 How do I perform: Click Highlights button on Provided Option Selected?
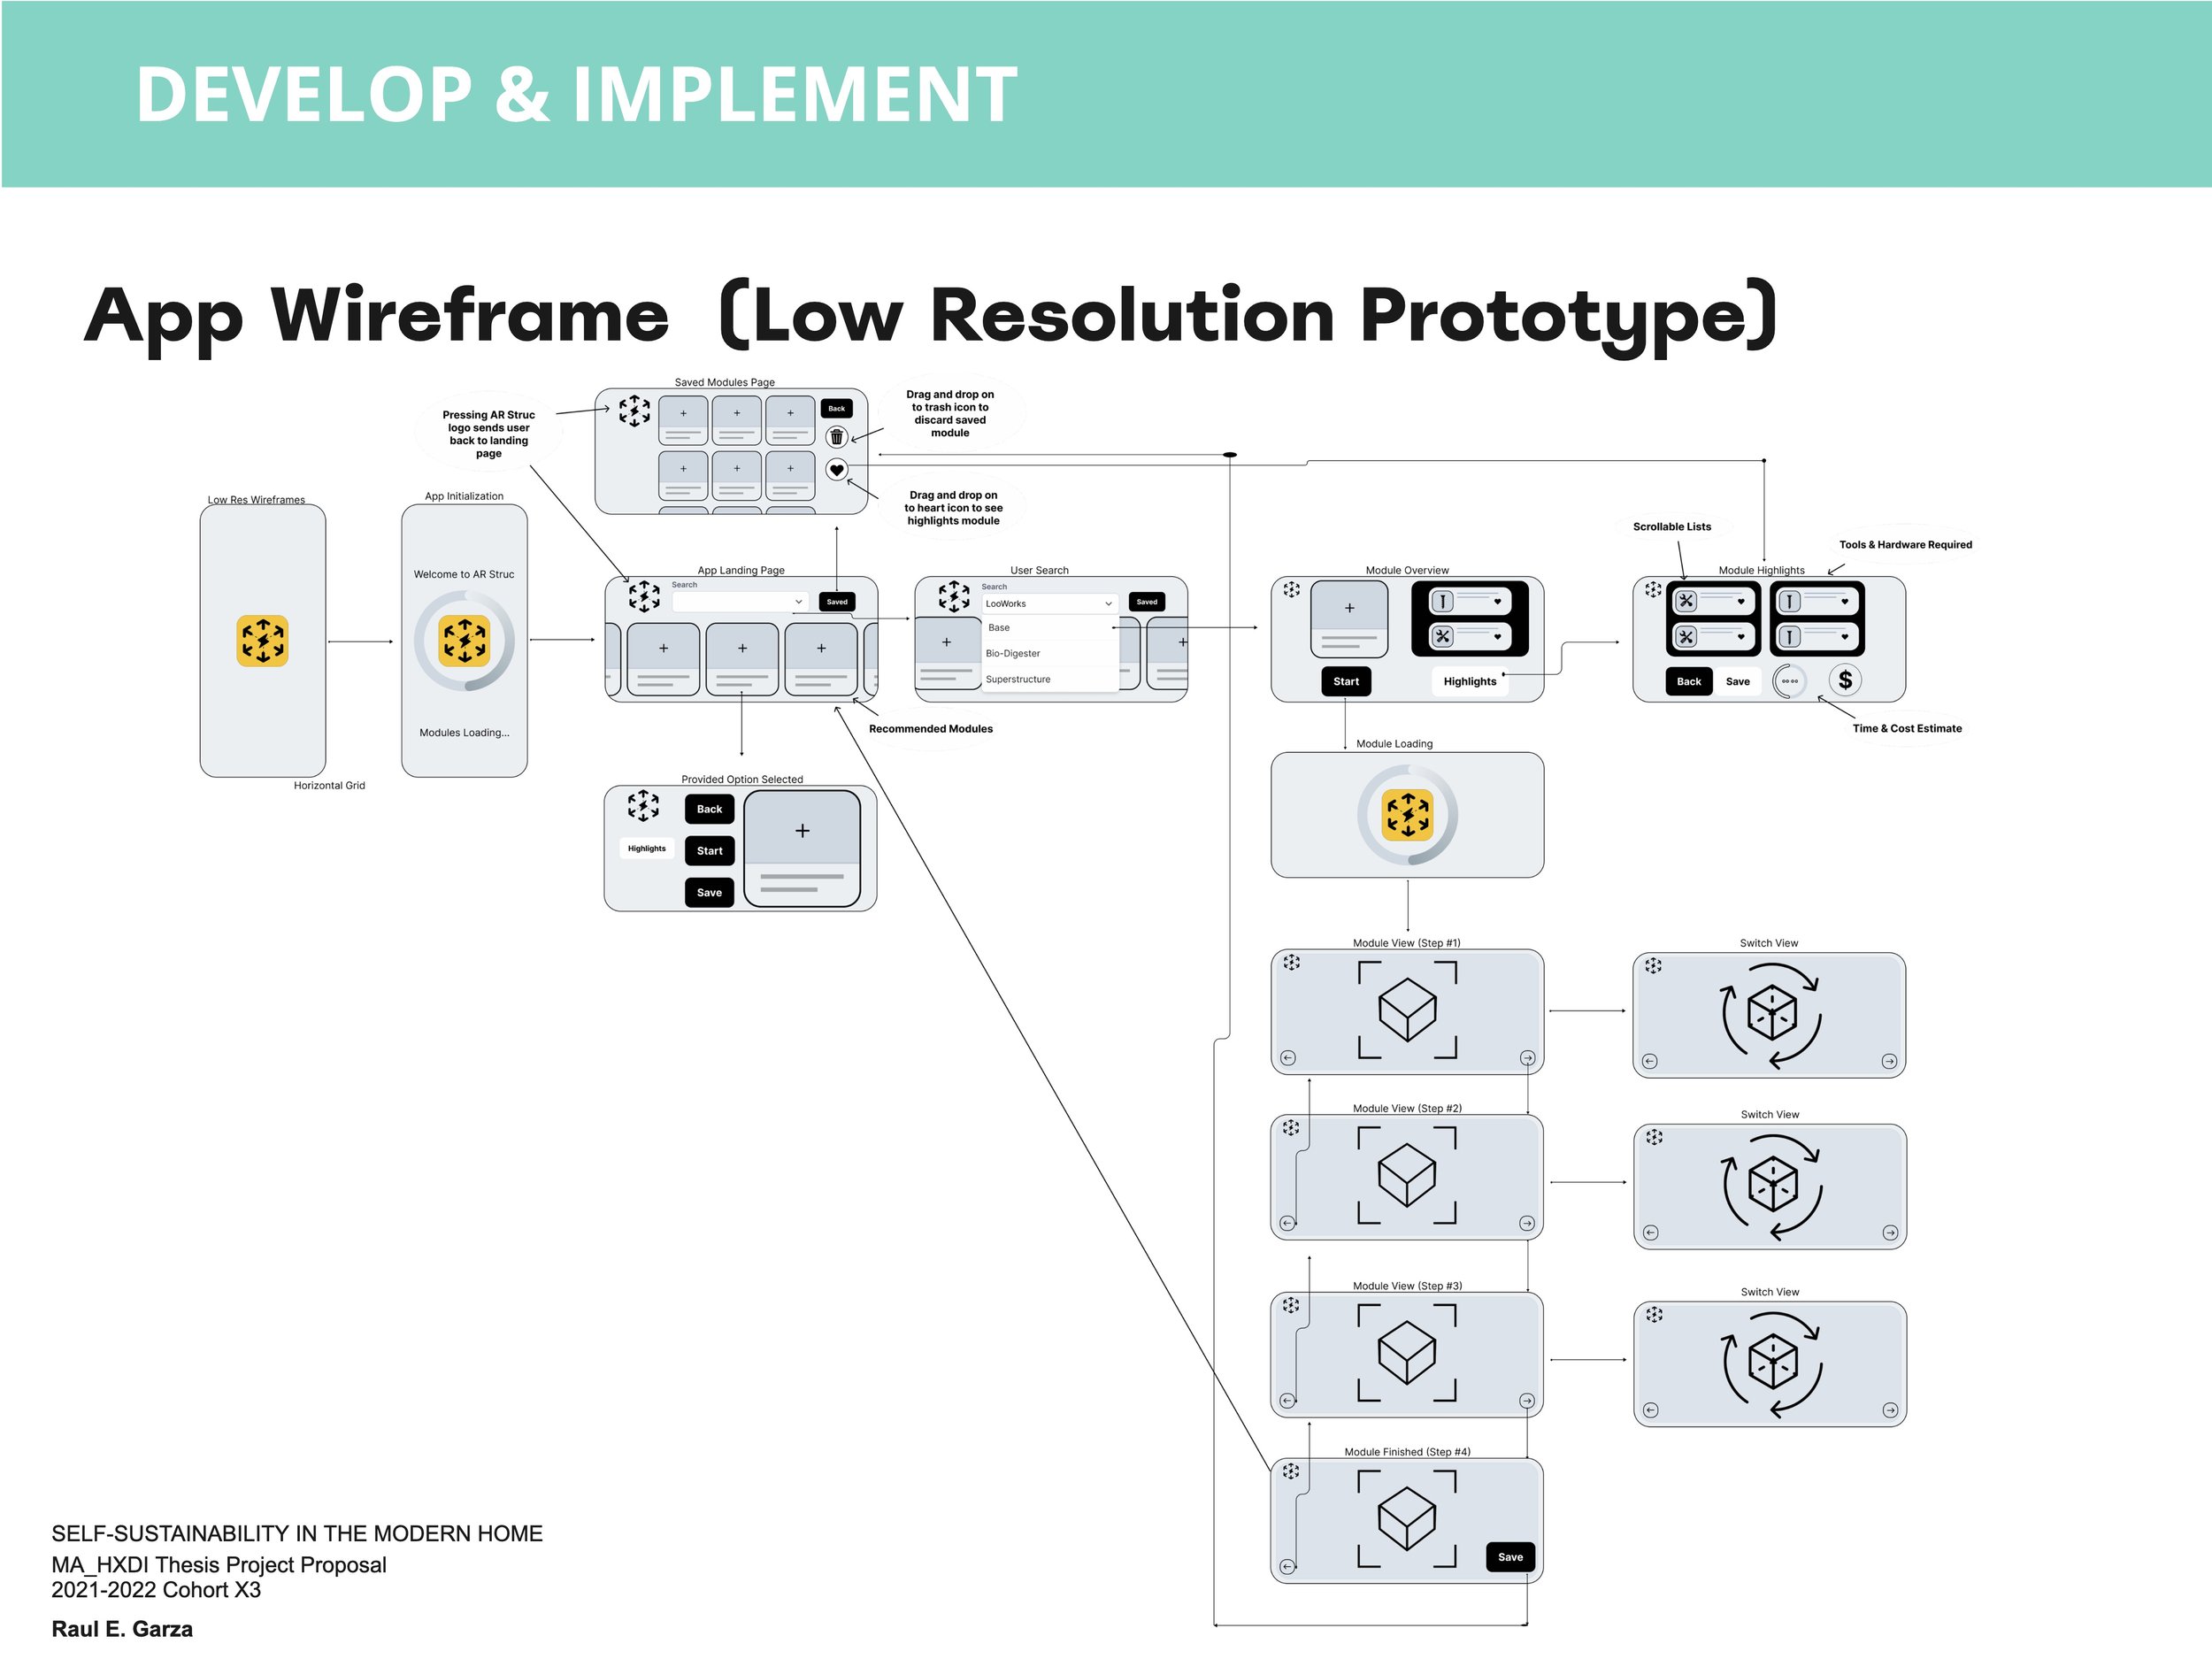tap(647, 849)
